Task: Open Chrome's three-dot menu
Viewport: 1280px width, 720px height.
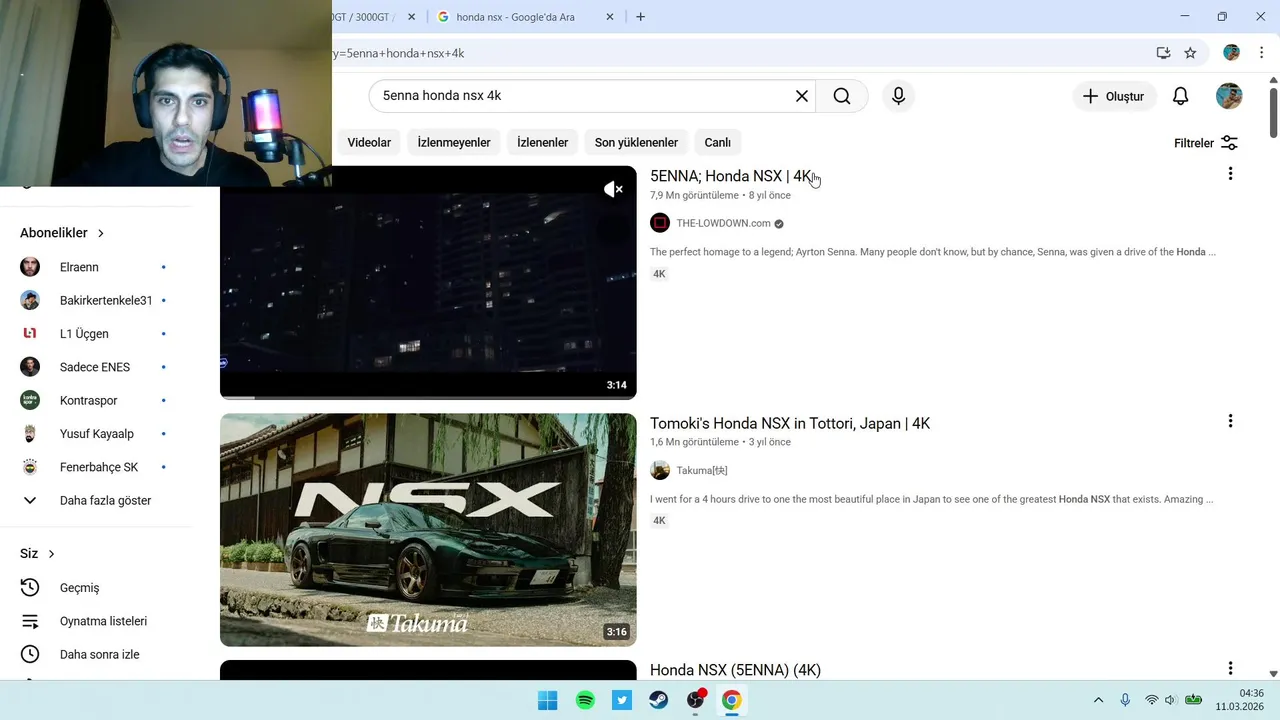Action: click(1262, 53)
